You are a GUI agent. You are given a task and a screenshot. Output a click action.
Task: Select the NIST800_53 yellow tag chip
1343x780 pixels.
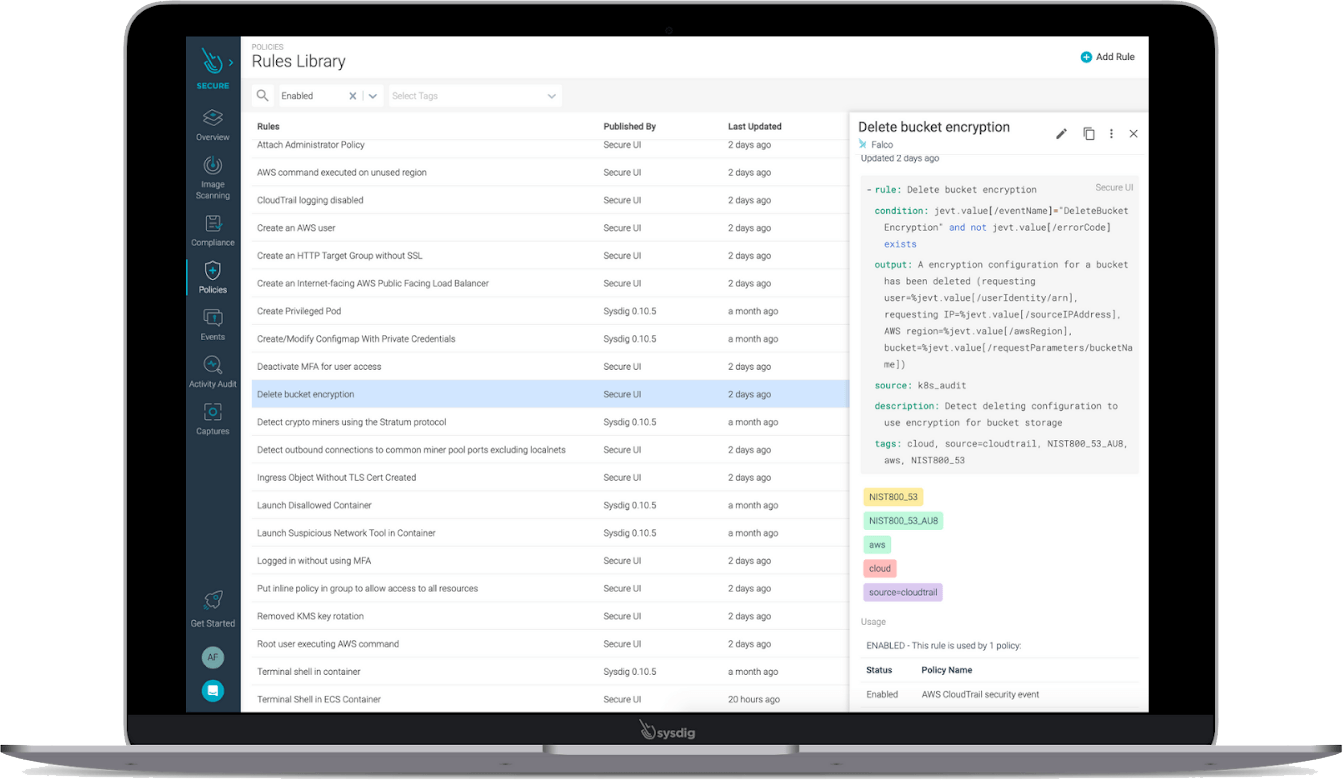[x=893, y=496]
